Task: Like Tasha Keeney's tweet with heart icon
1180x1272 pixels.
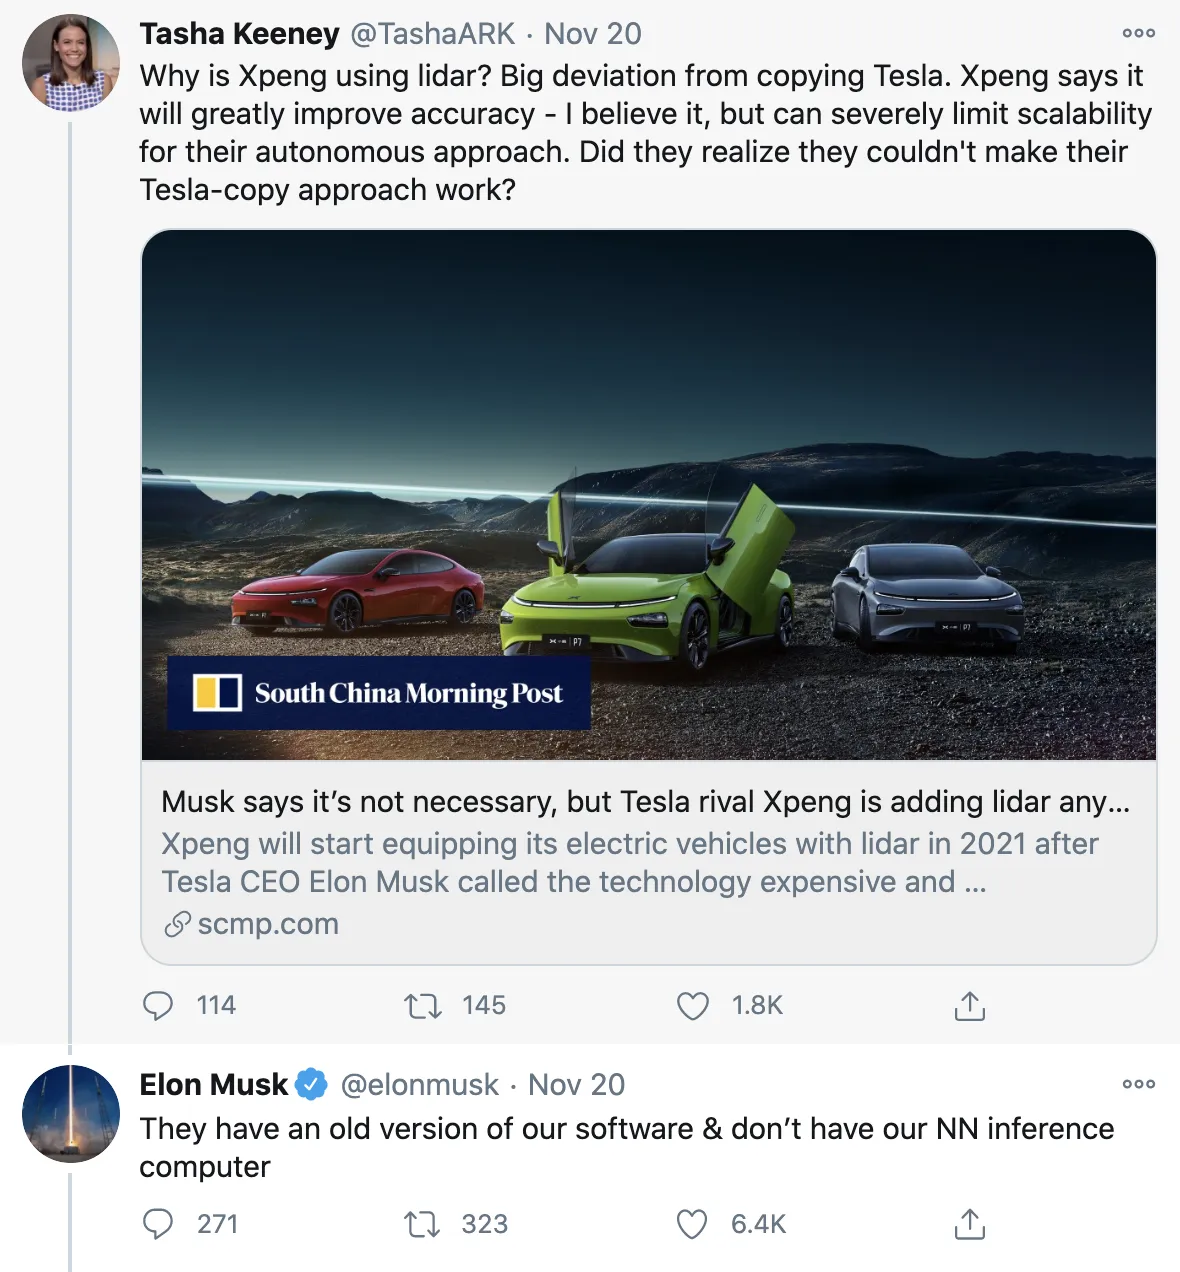Action: coord(692,1005)
